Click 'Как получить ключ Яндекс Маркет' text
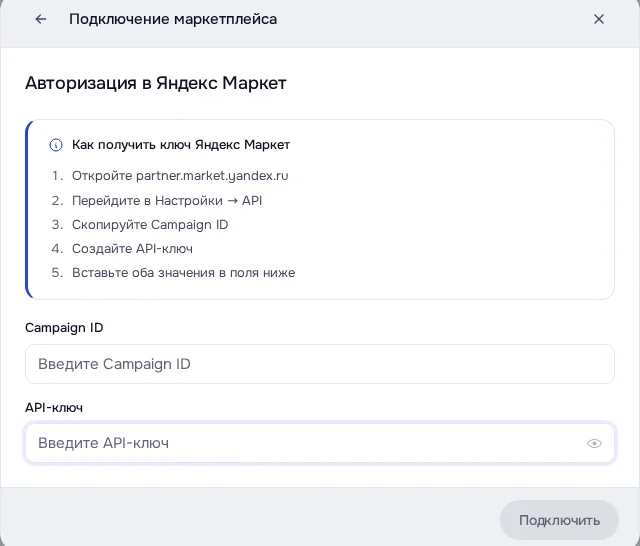This screenshot has width=640, height=546. tap(181, 145)
